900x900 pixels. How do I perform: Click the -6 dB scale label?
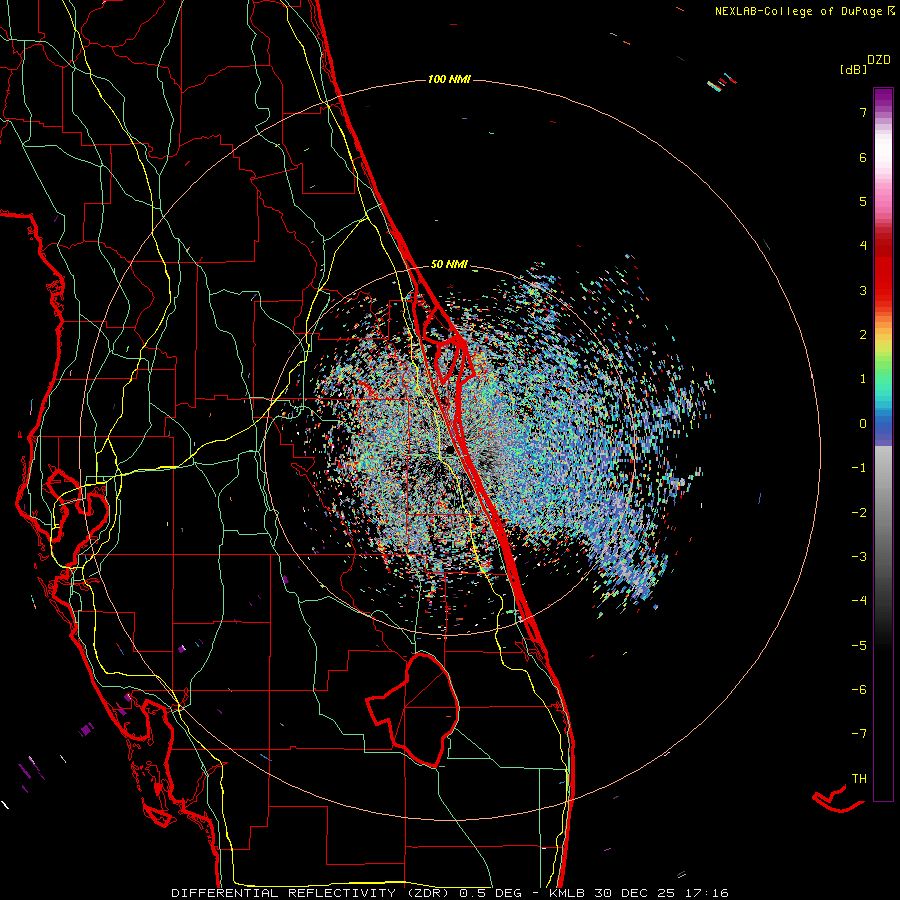[859, 689]
